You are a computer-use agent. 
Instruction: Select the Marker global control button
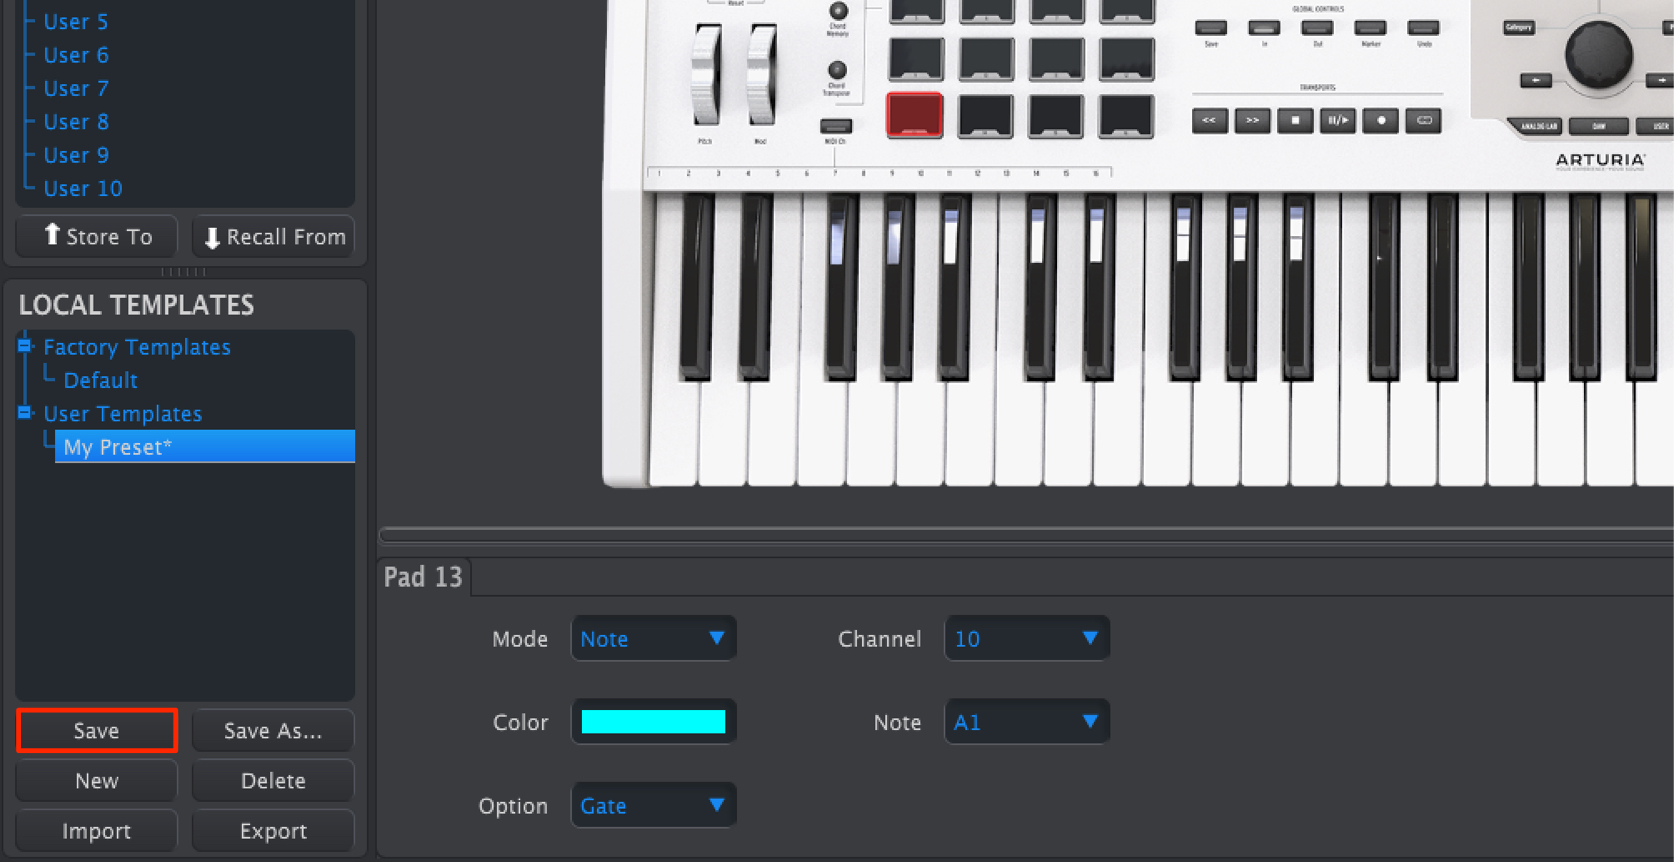1370,28
